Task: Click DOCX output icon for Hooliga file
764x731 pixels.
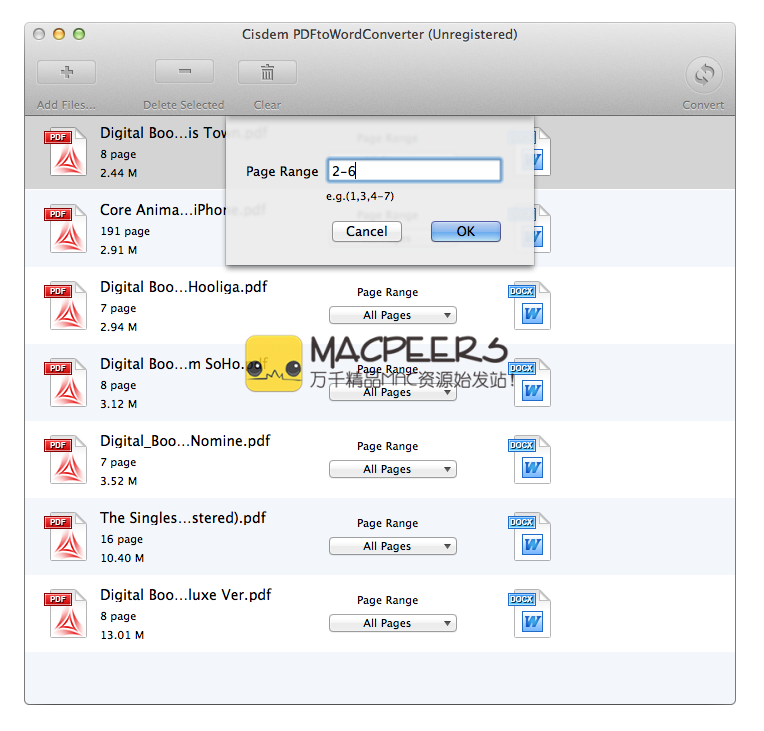Action: (531, 306)
